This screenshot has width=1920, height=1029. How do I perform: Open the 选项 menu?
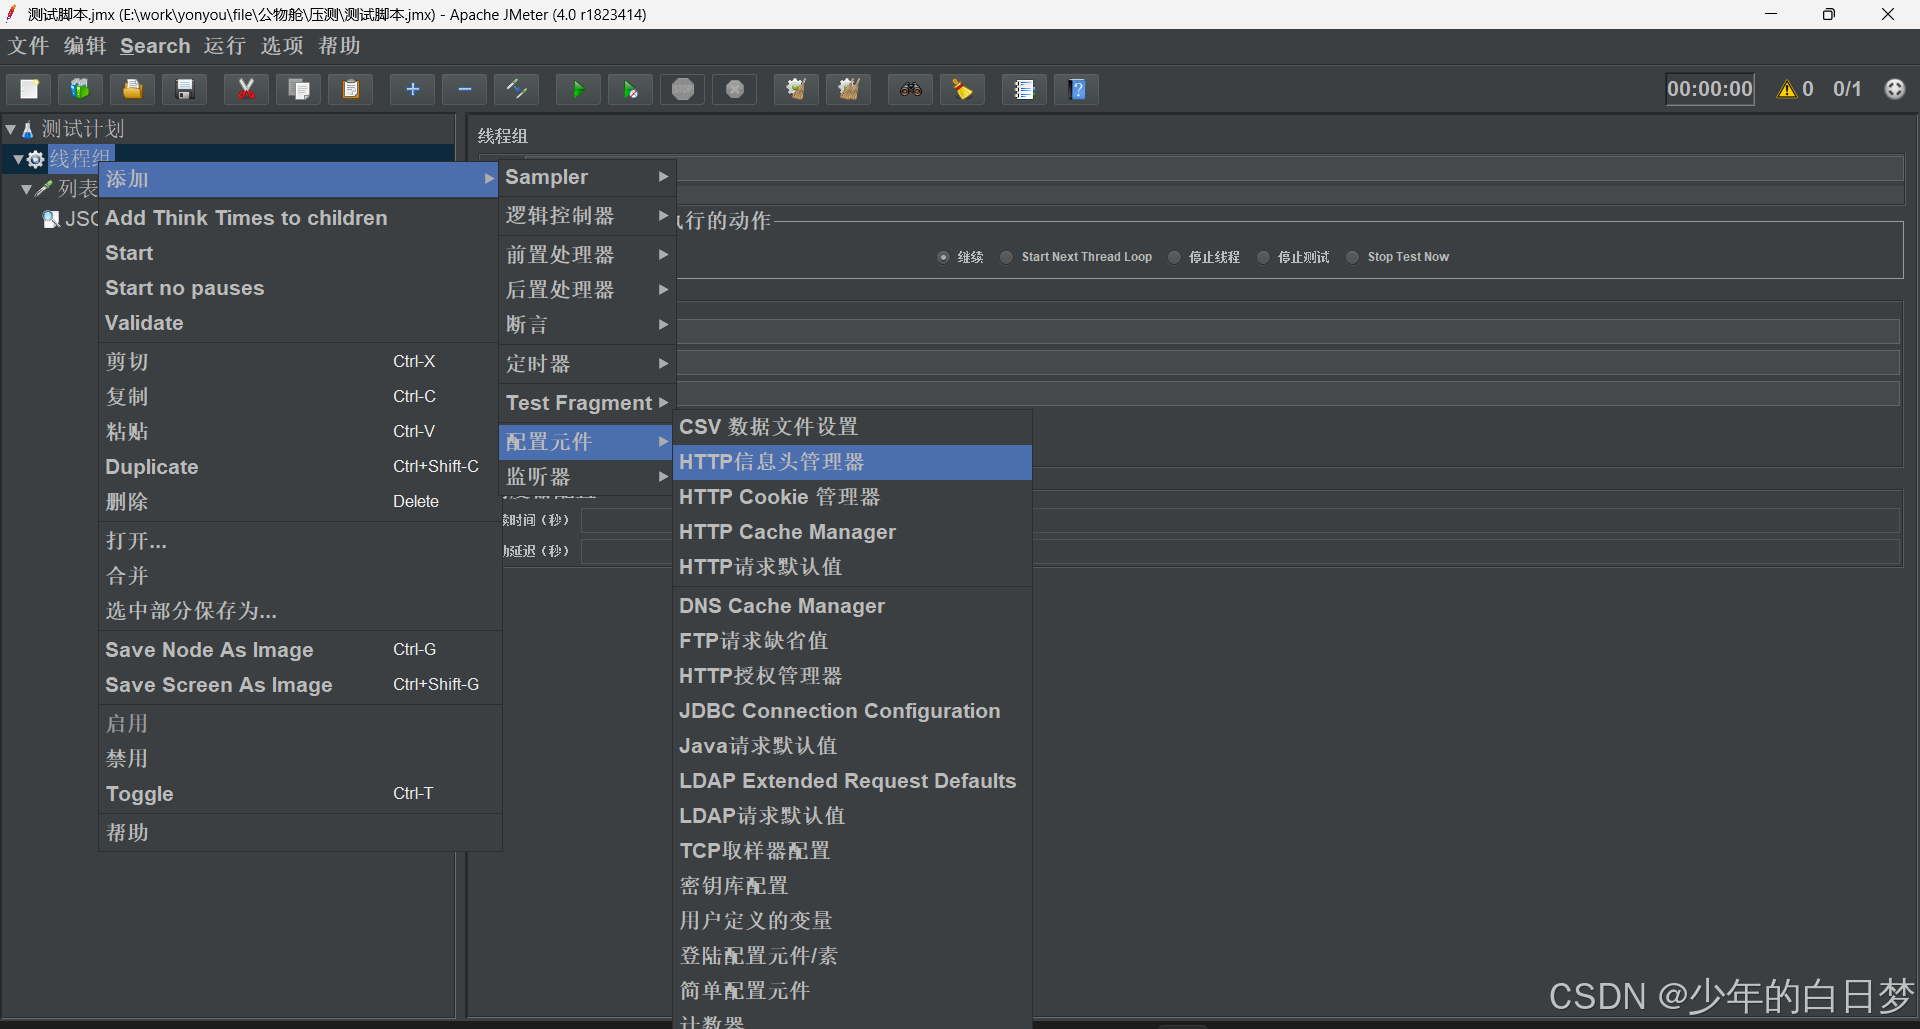(282, 46)
